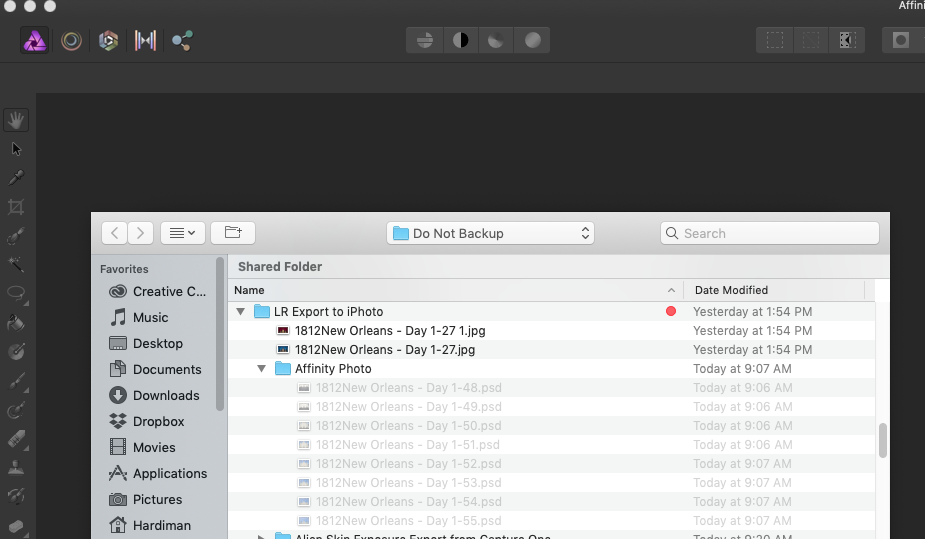
Task: Select the Flood Select magic wand tool
Action: tap(16, 265)
